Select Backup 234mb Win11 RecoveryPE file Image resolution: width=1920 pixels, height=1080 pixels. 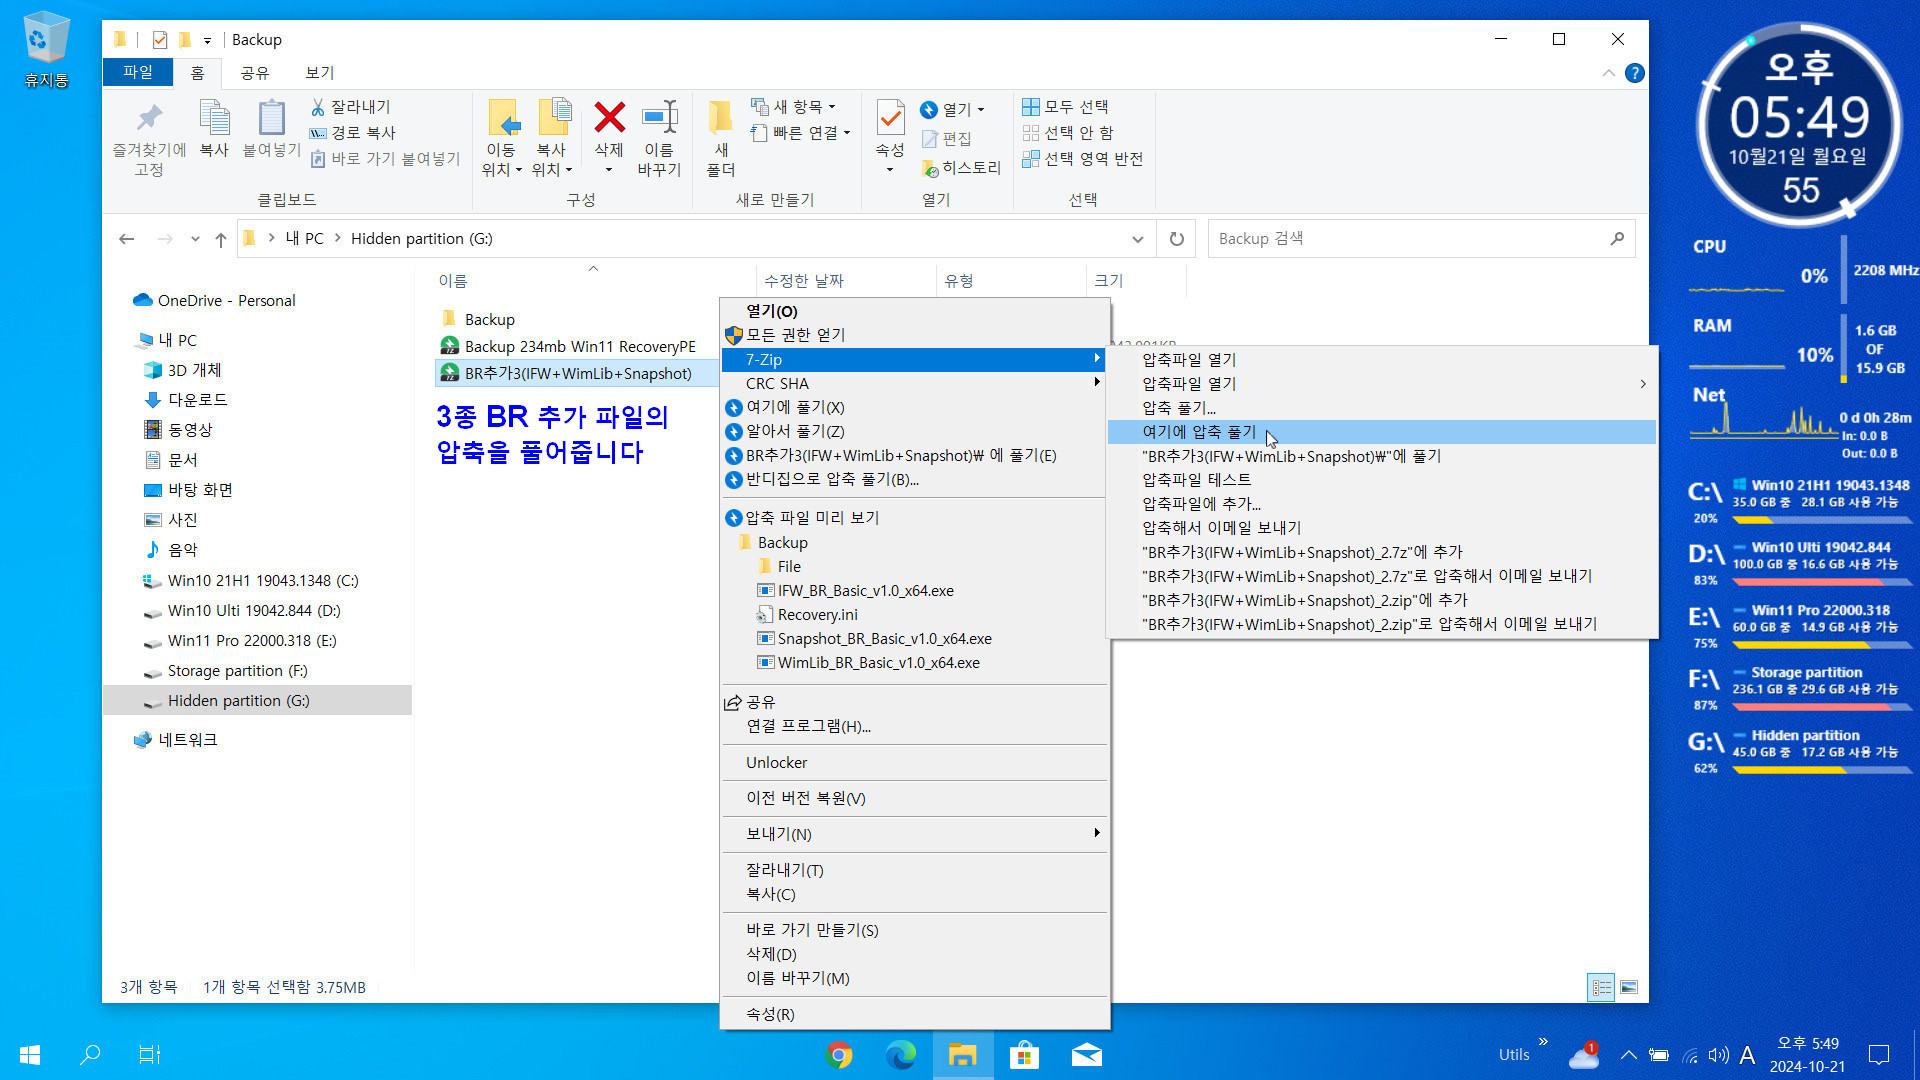[578, 347]
